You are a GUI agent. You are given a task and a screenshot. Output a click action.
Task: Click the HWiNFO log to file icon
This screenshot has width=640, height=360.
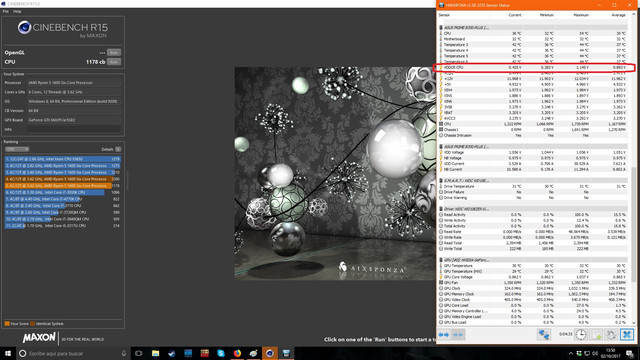click(x=596, y=335)
